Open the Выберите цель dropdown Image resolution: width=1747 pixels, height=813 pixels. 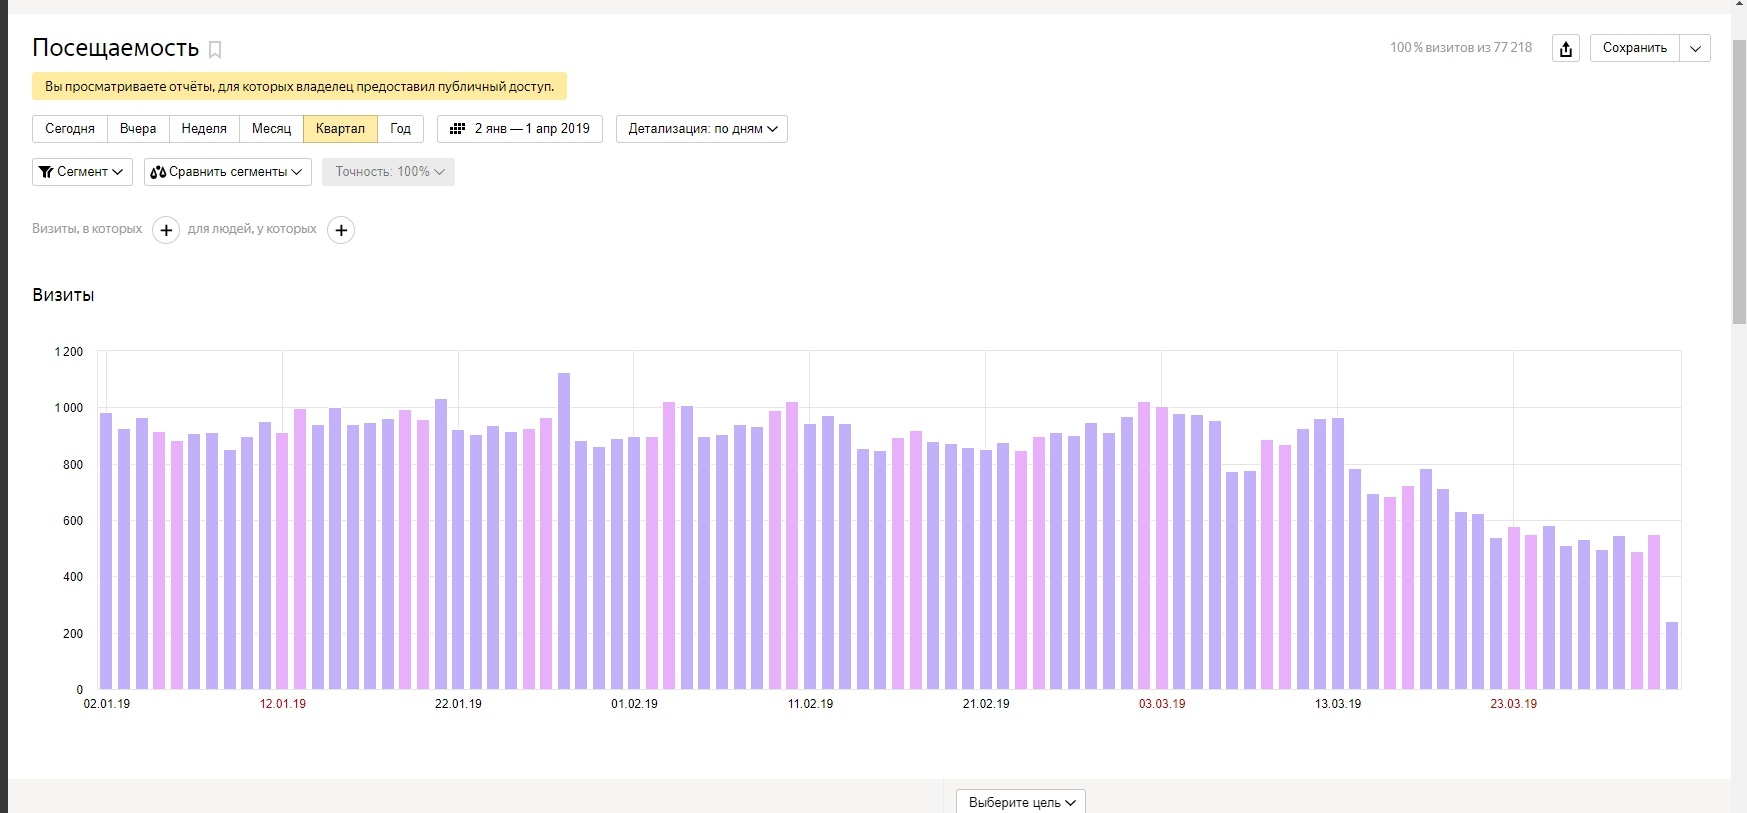coord(1021,802)
